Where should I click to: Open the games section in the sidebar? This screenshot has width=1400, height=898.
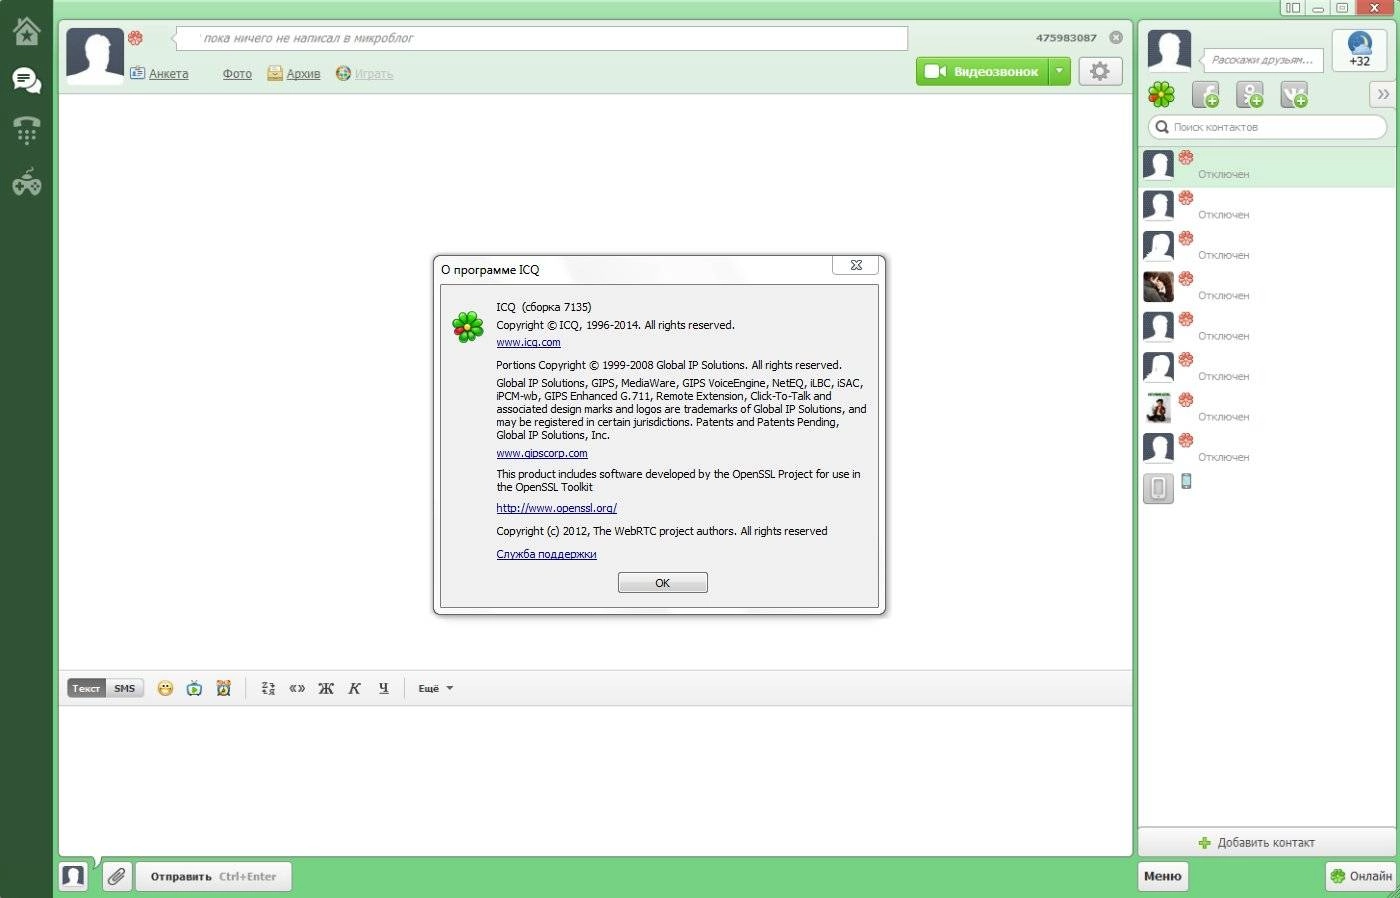pos(26,181)
